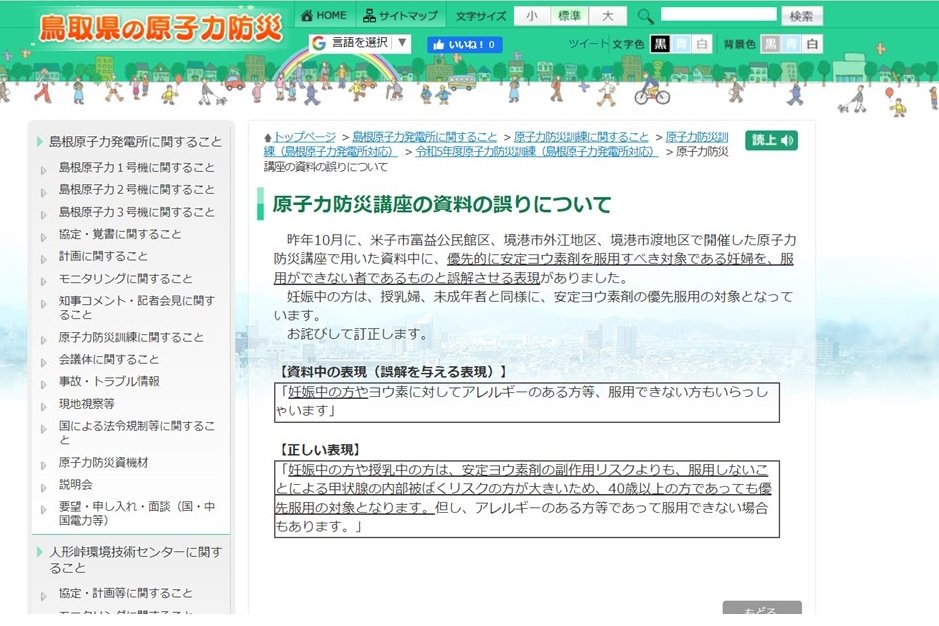The height and width of the screenshot is (626, 939).
Task: Follow the トップページ breadcrumb link
Action: coord(305,137)
